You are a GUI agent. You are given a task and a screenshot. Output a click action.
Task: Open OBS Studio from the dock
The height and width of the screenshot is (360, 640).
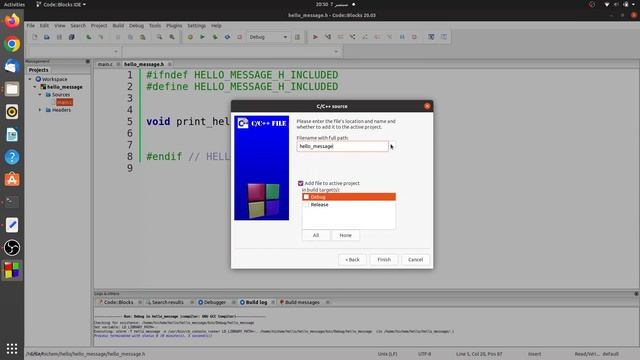[12, 247]
